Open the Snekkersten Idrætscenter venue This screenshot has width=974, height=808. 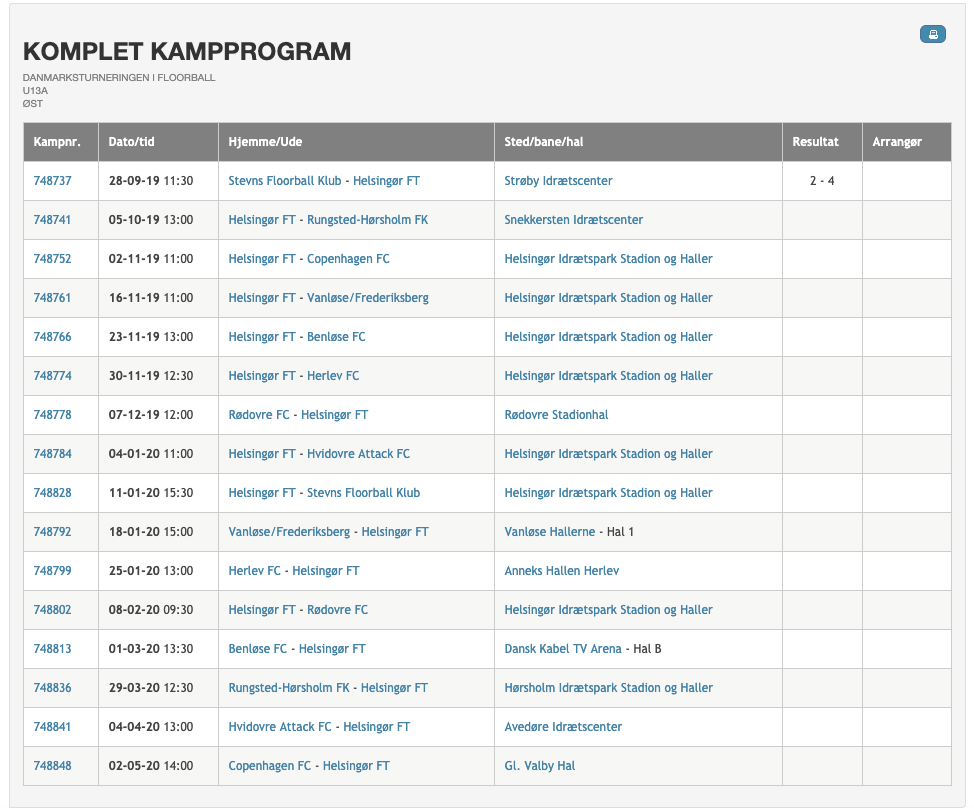573,220
